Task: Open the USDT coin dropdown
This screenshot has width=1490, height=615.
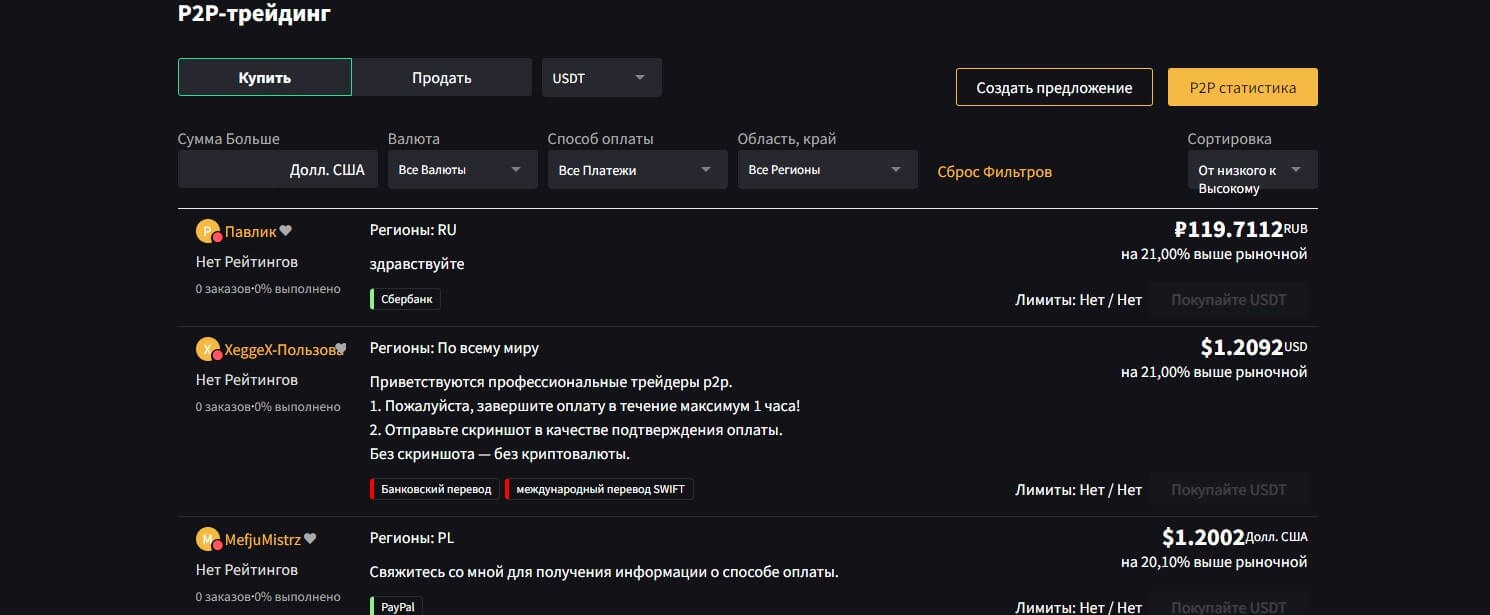Action: [601, 78]
